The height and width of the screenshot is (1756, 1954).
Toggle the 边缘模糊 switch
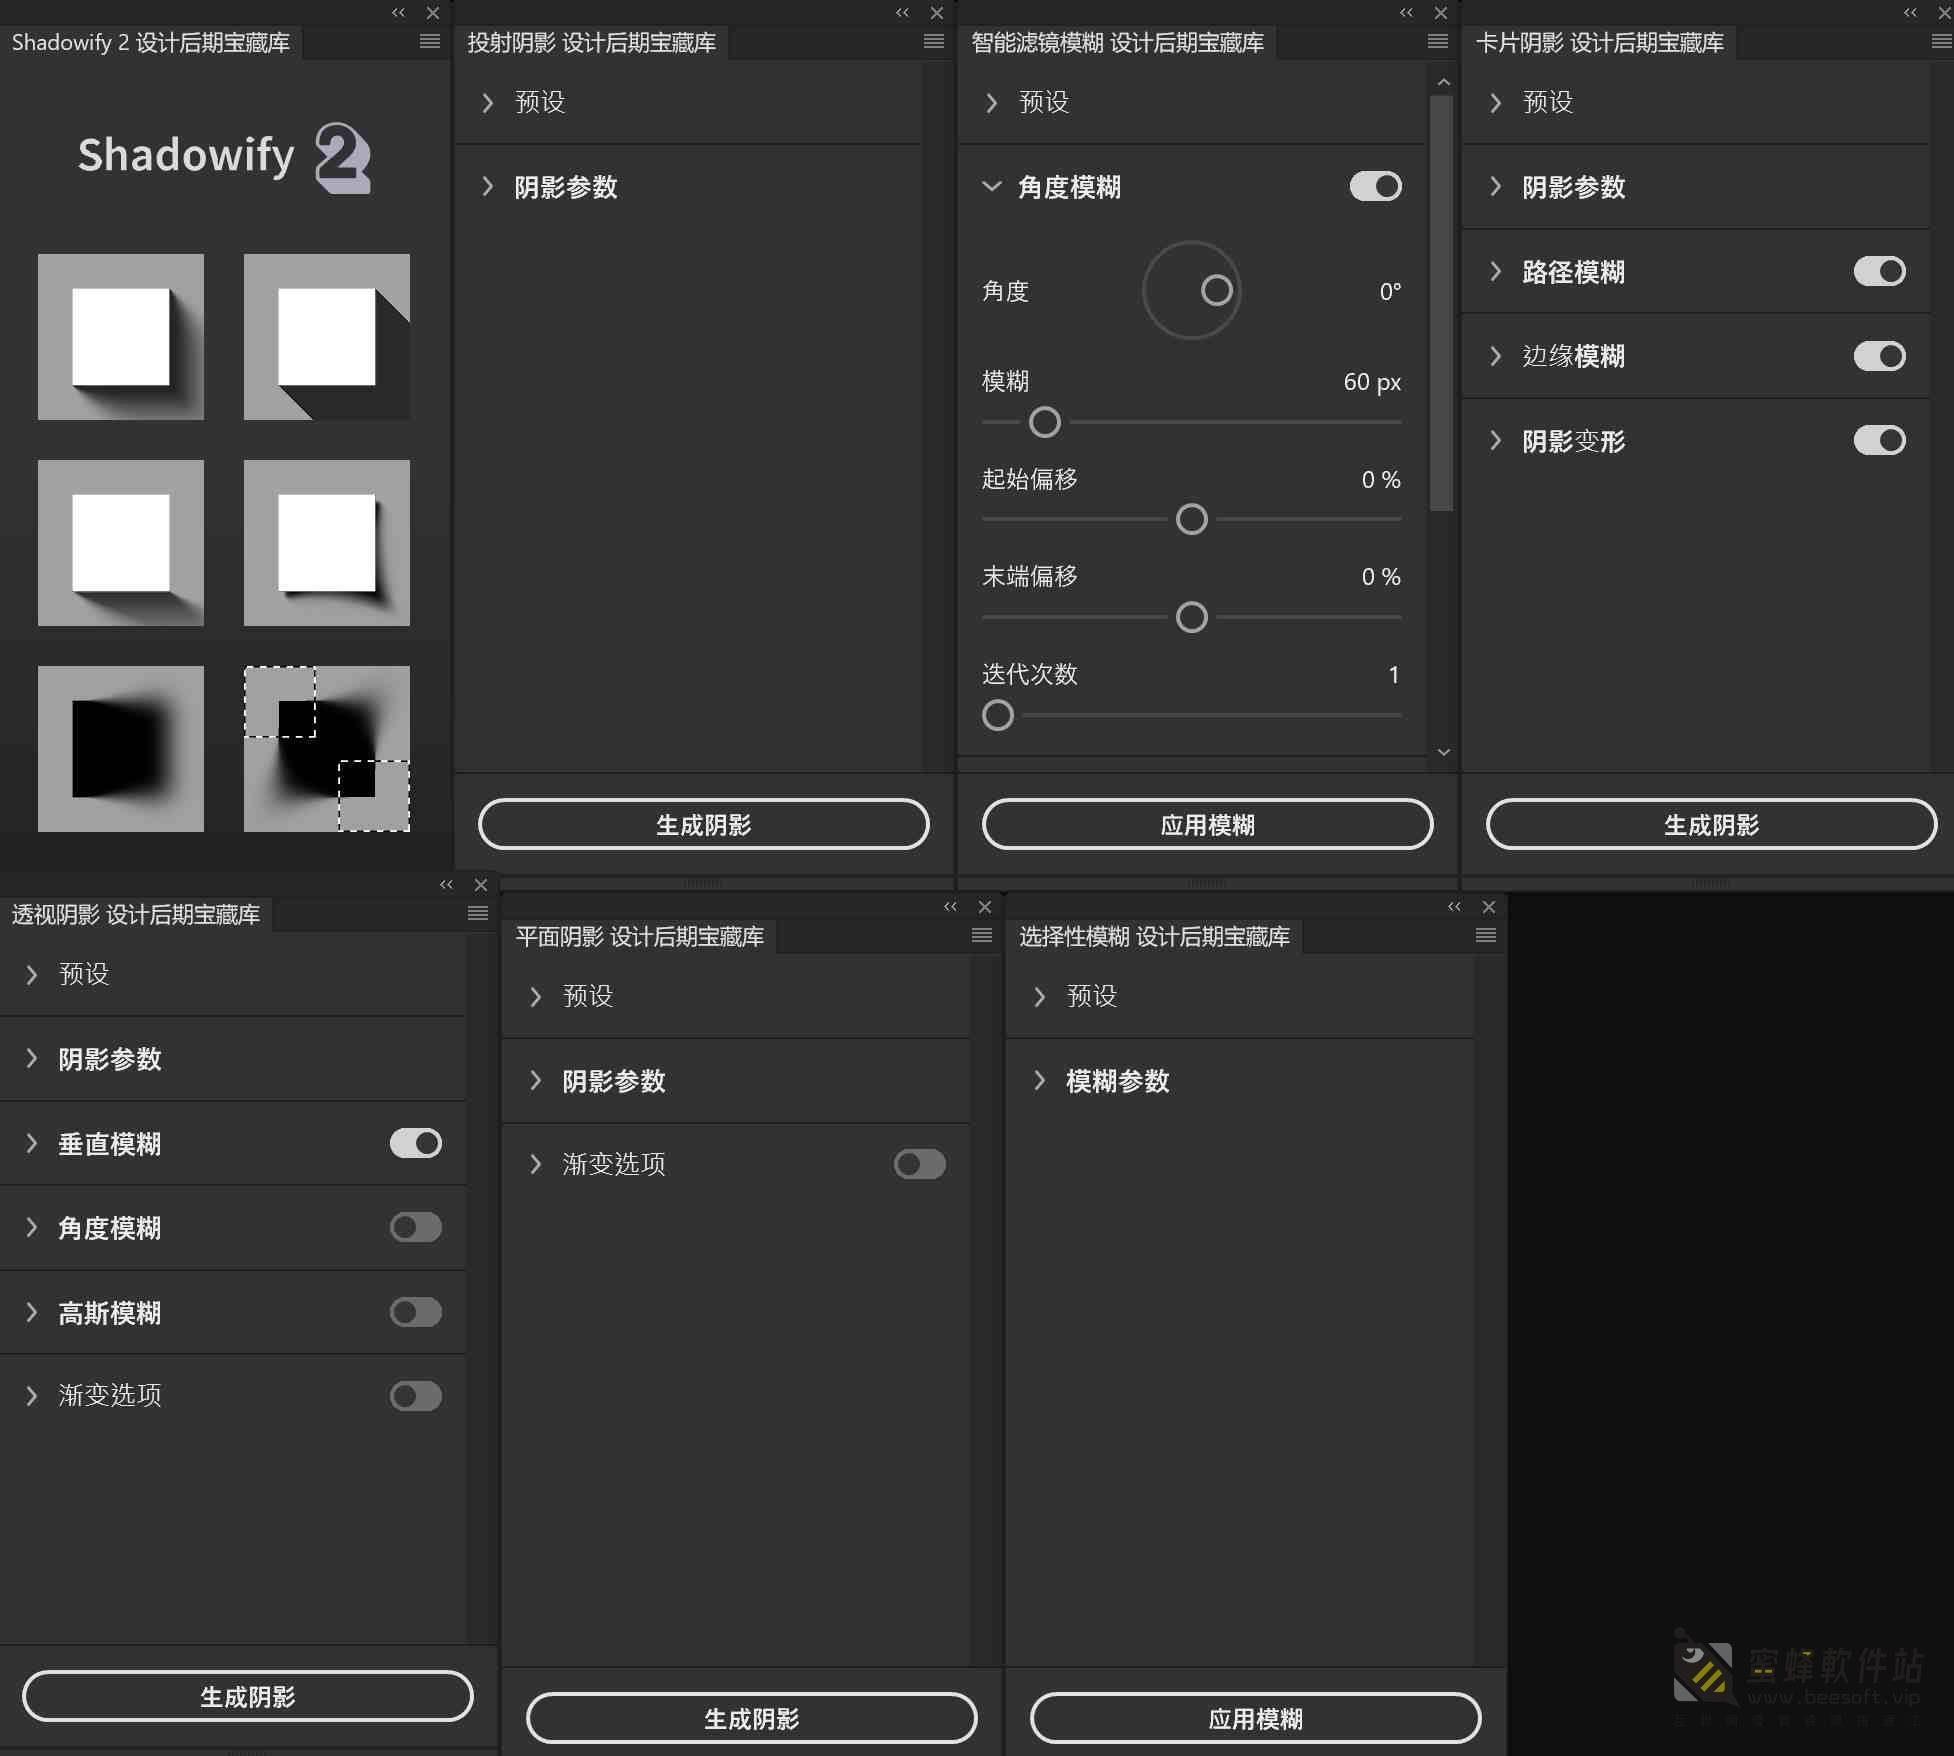pos(1880,356)
